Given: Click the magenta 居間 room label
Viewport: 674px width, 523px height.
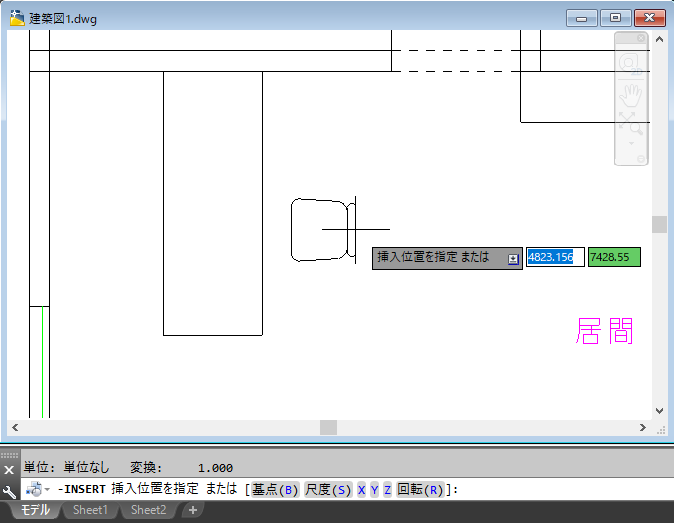Looking at the screenshot, I should coord(604,331).
